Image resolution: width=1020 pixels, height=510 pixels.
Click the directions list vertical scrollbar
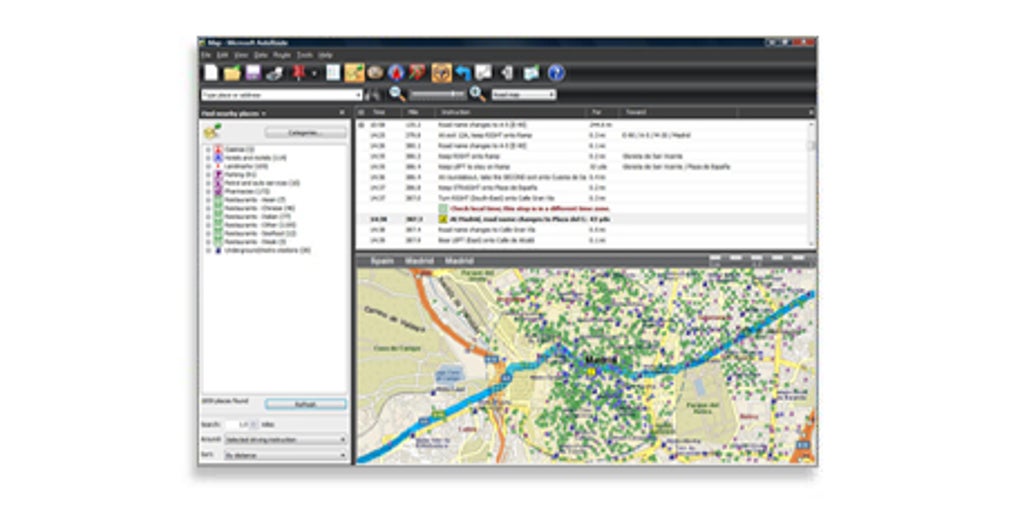812,181
